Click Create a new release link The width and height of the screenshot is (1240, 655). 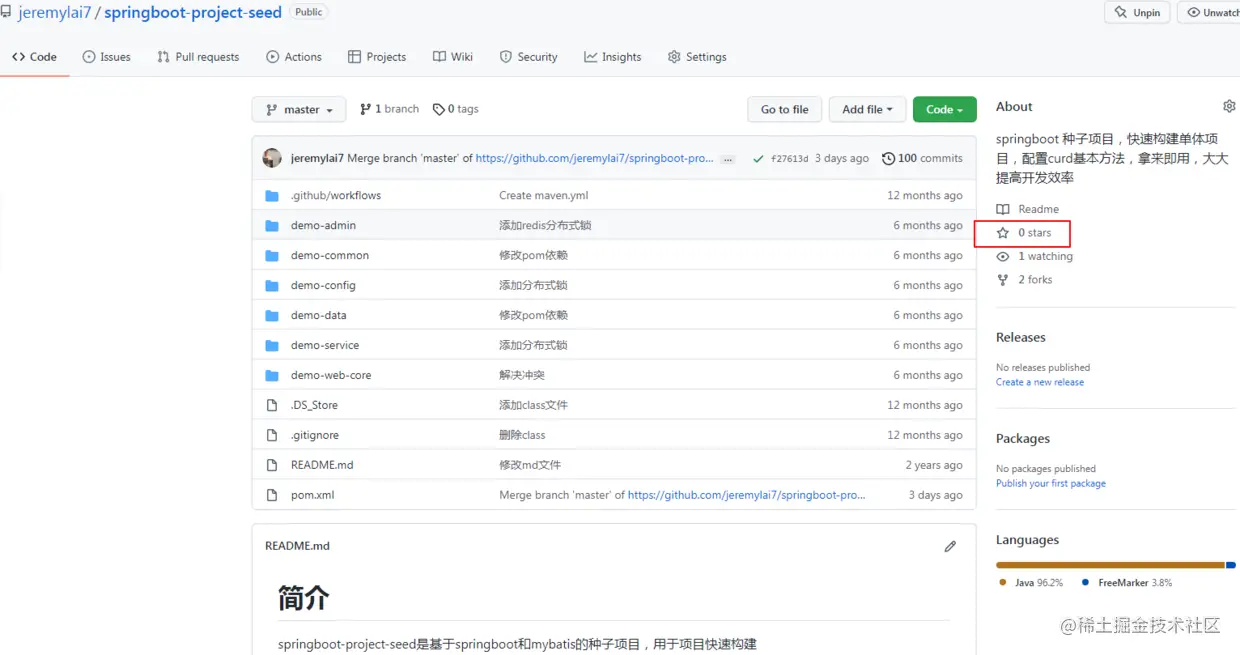coord(1040,382)
